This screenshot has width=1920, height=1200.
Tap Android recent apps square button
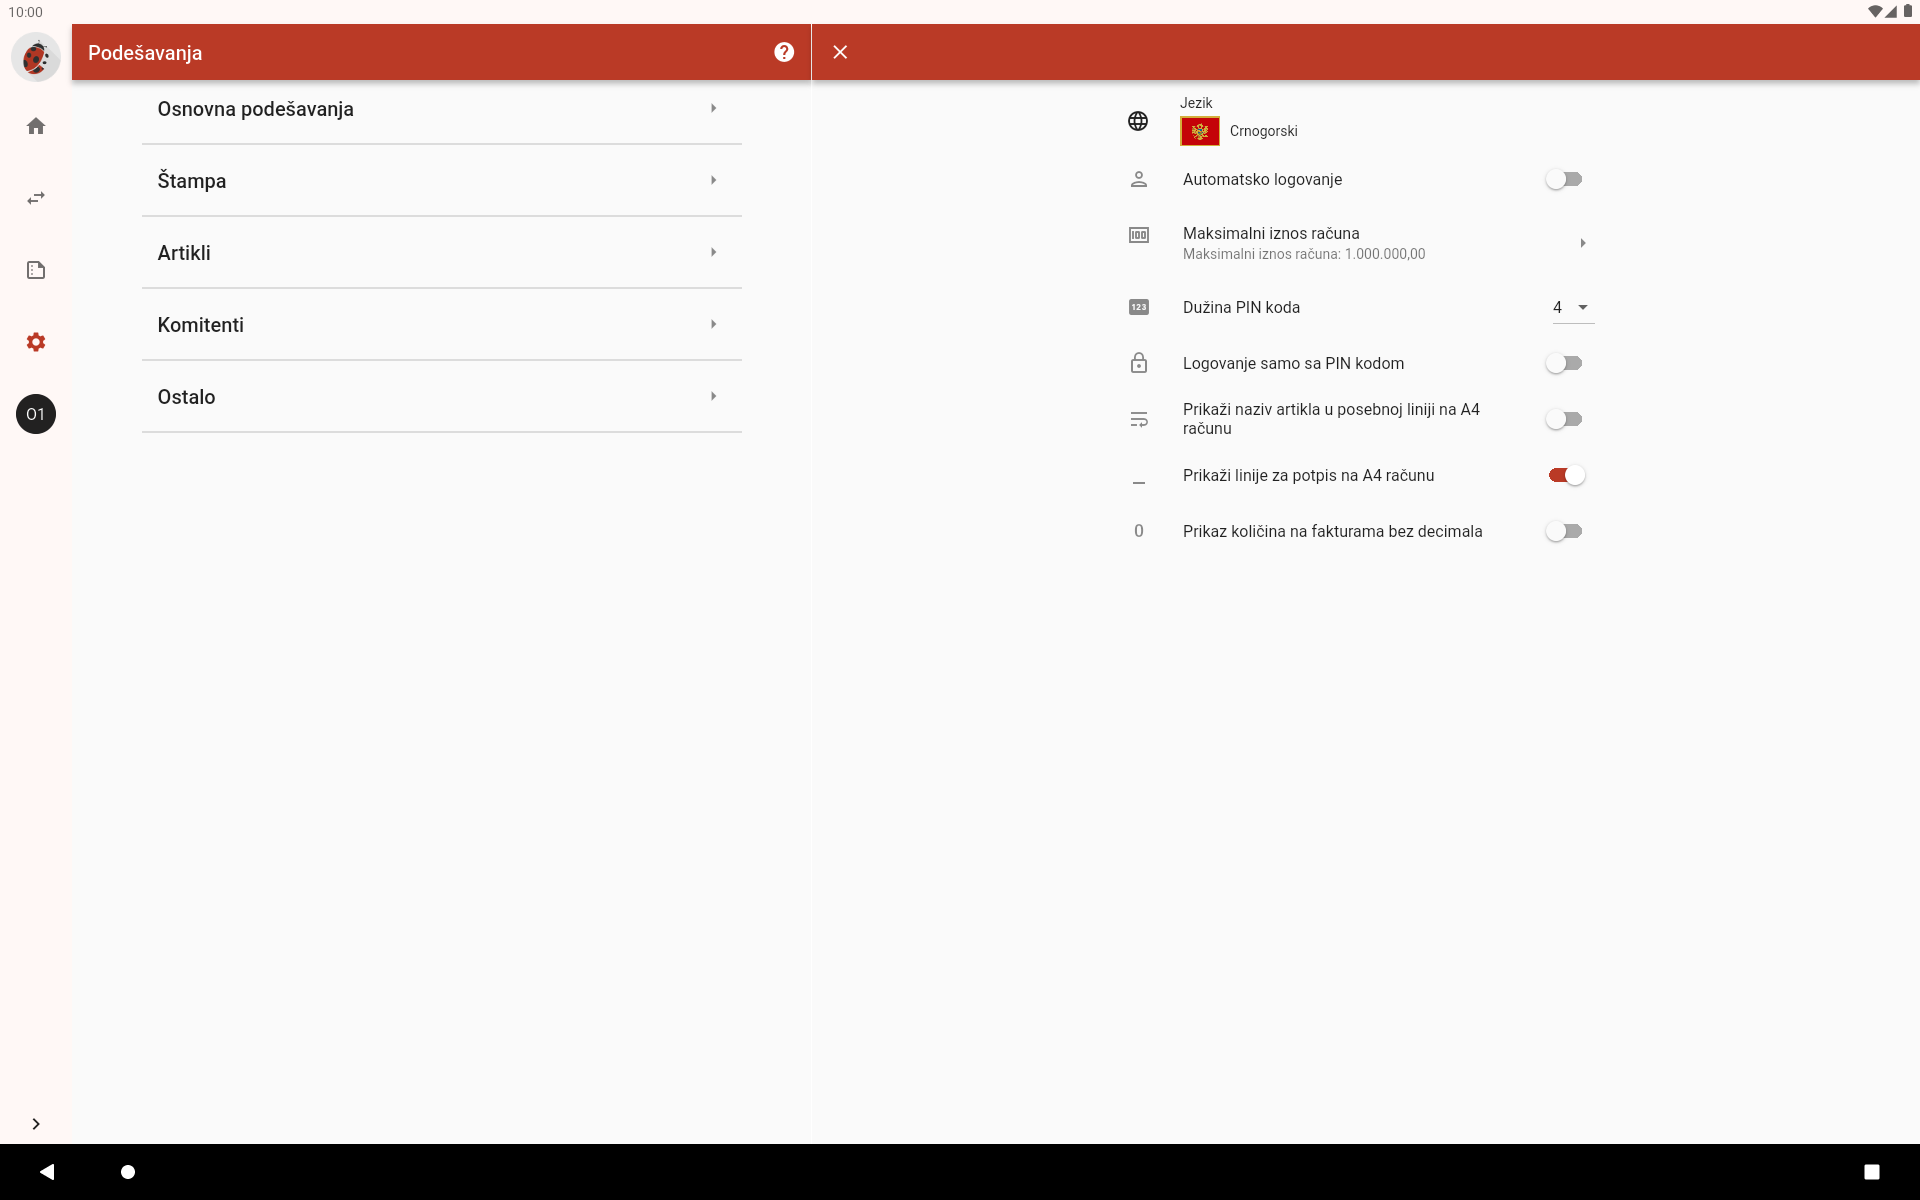pos(1872,1171)
